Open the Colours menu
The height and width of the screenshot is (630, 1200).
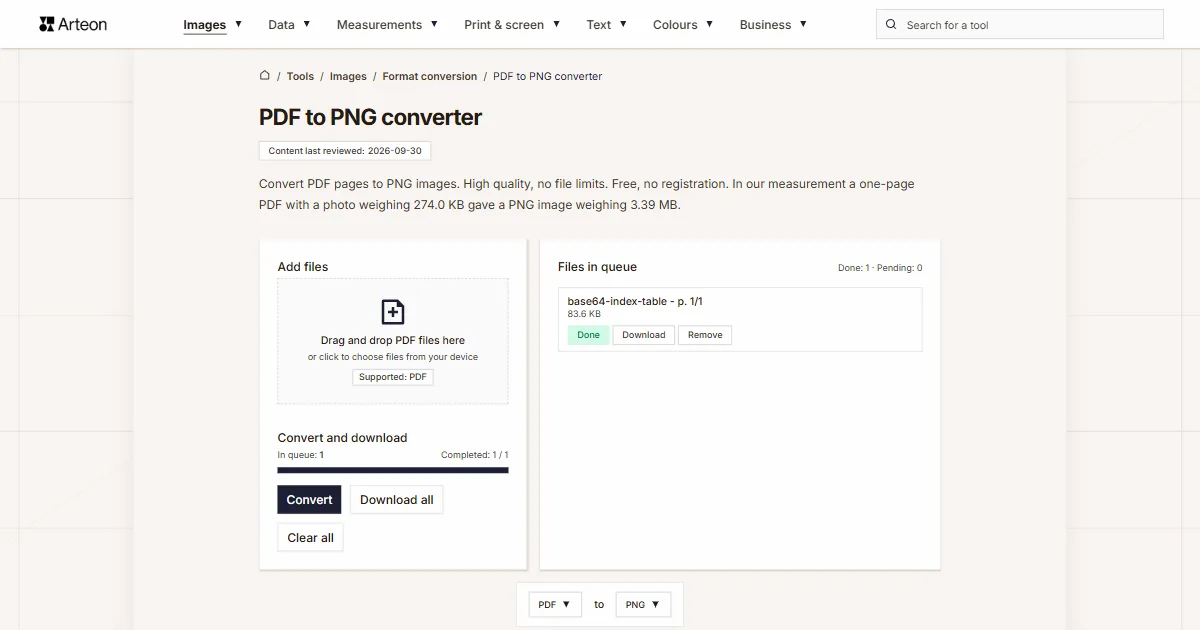pos(683,25)
